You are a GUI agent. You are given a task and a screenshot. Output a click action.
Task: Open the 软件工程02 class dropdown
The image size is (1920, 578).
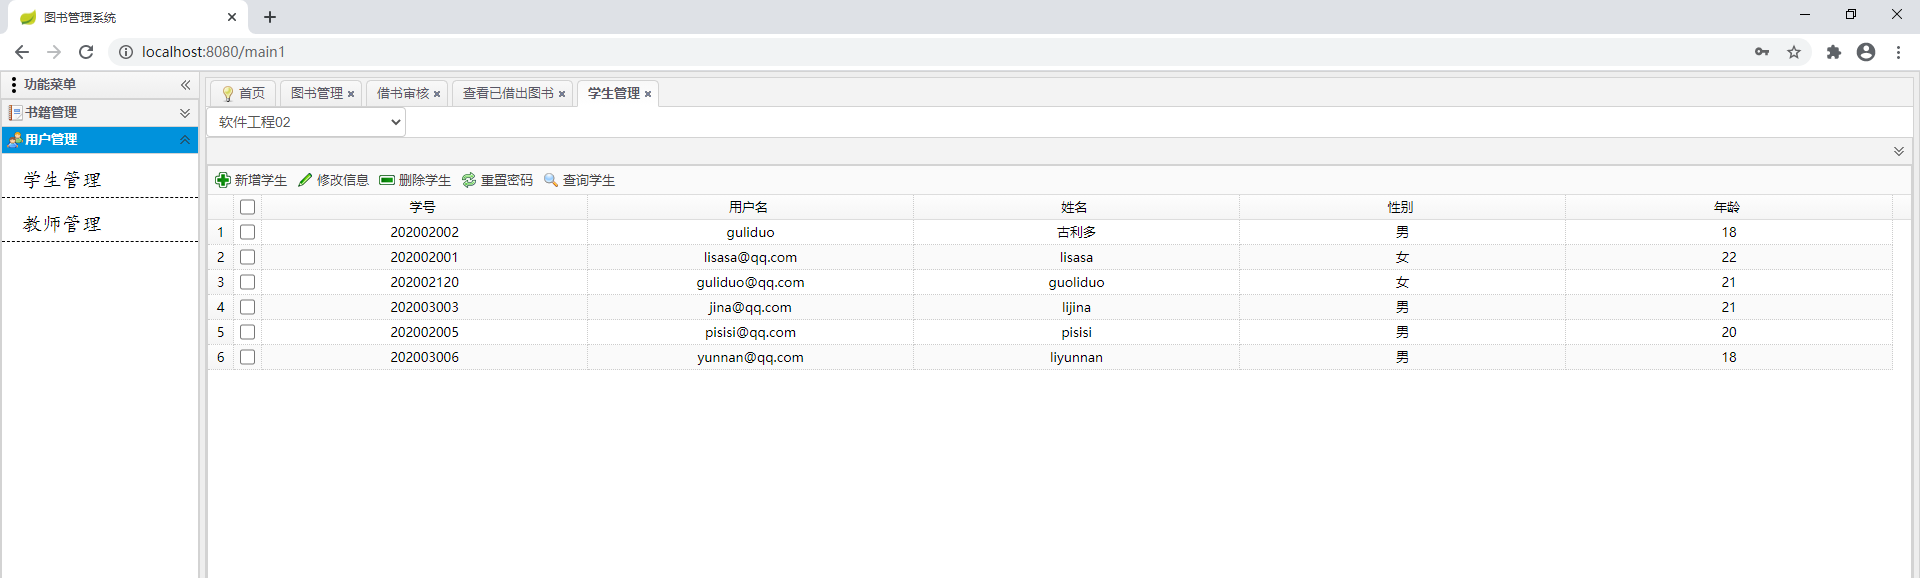click(306, 122)
